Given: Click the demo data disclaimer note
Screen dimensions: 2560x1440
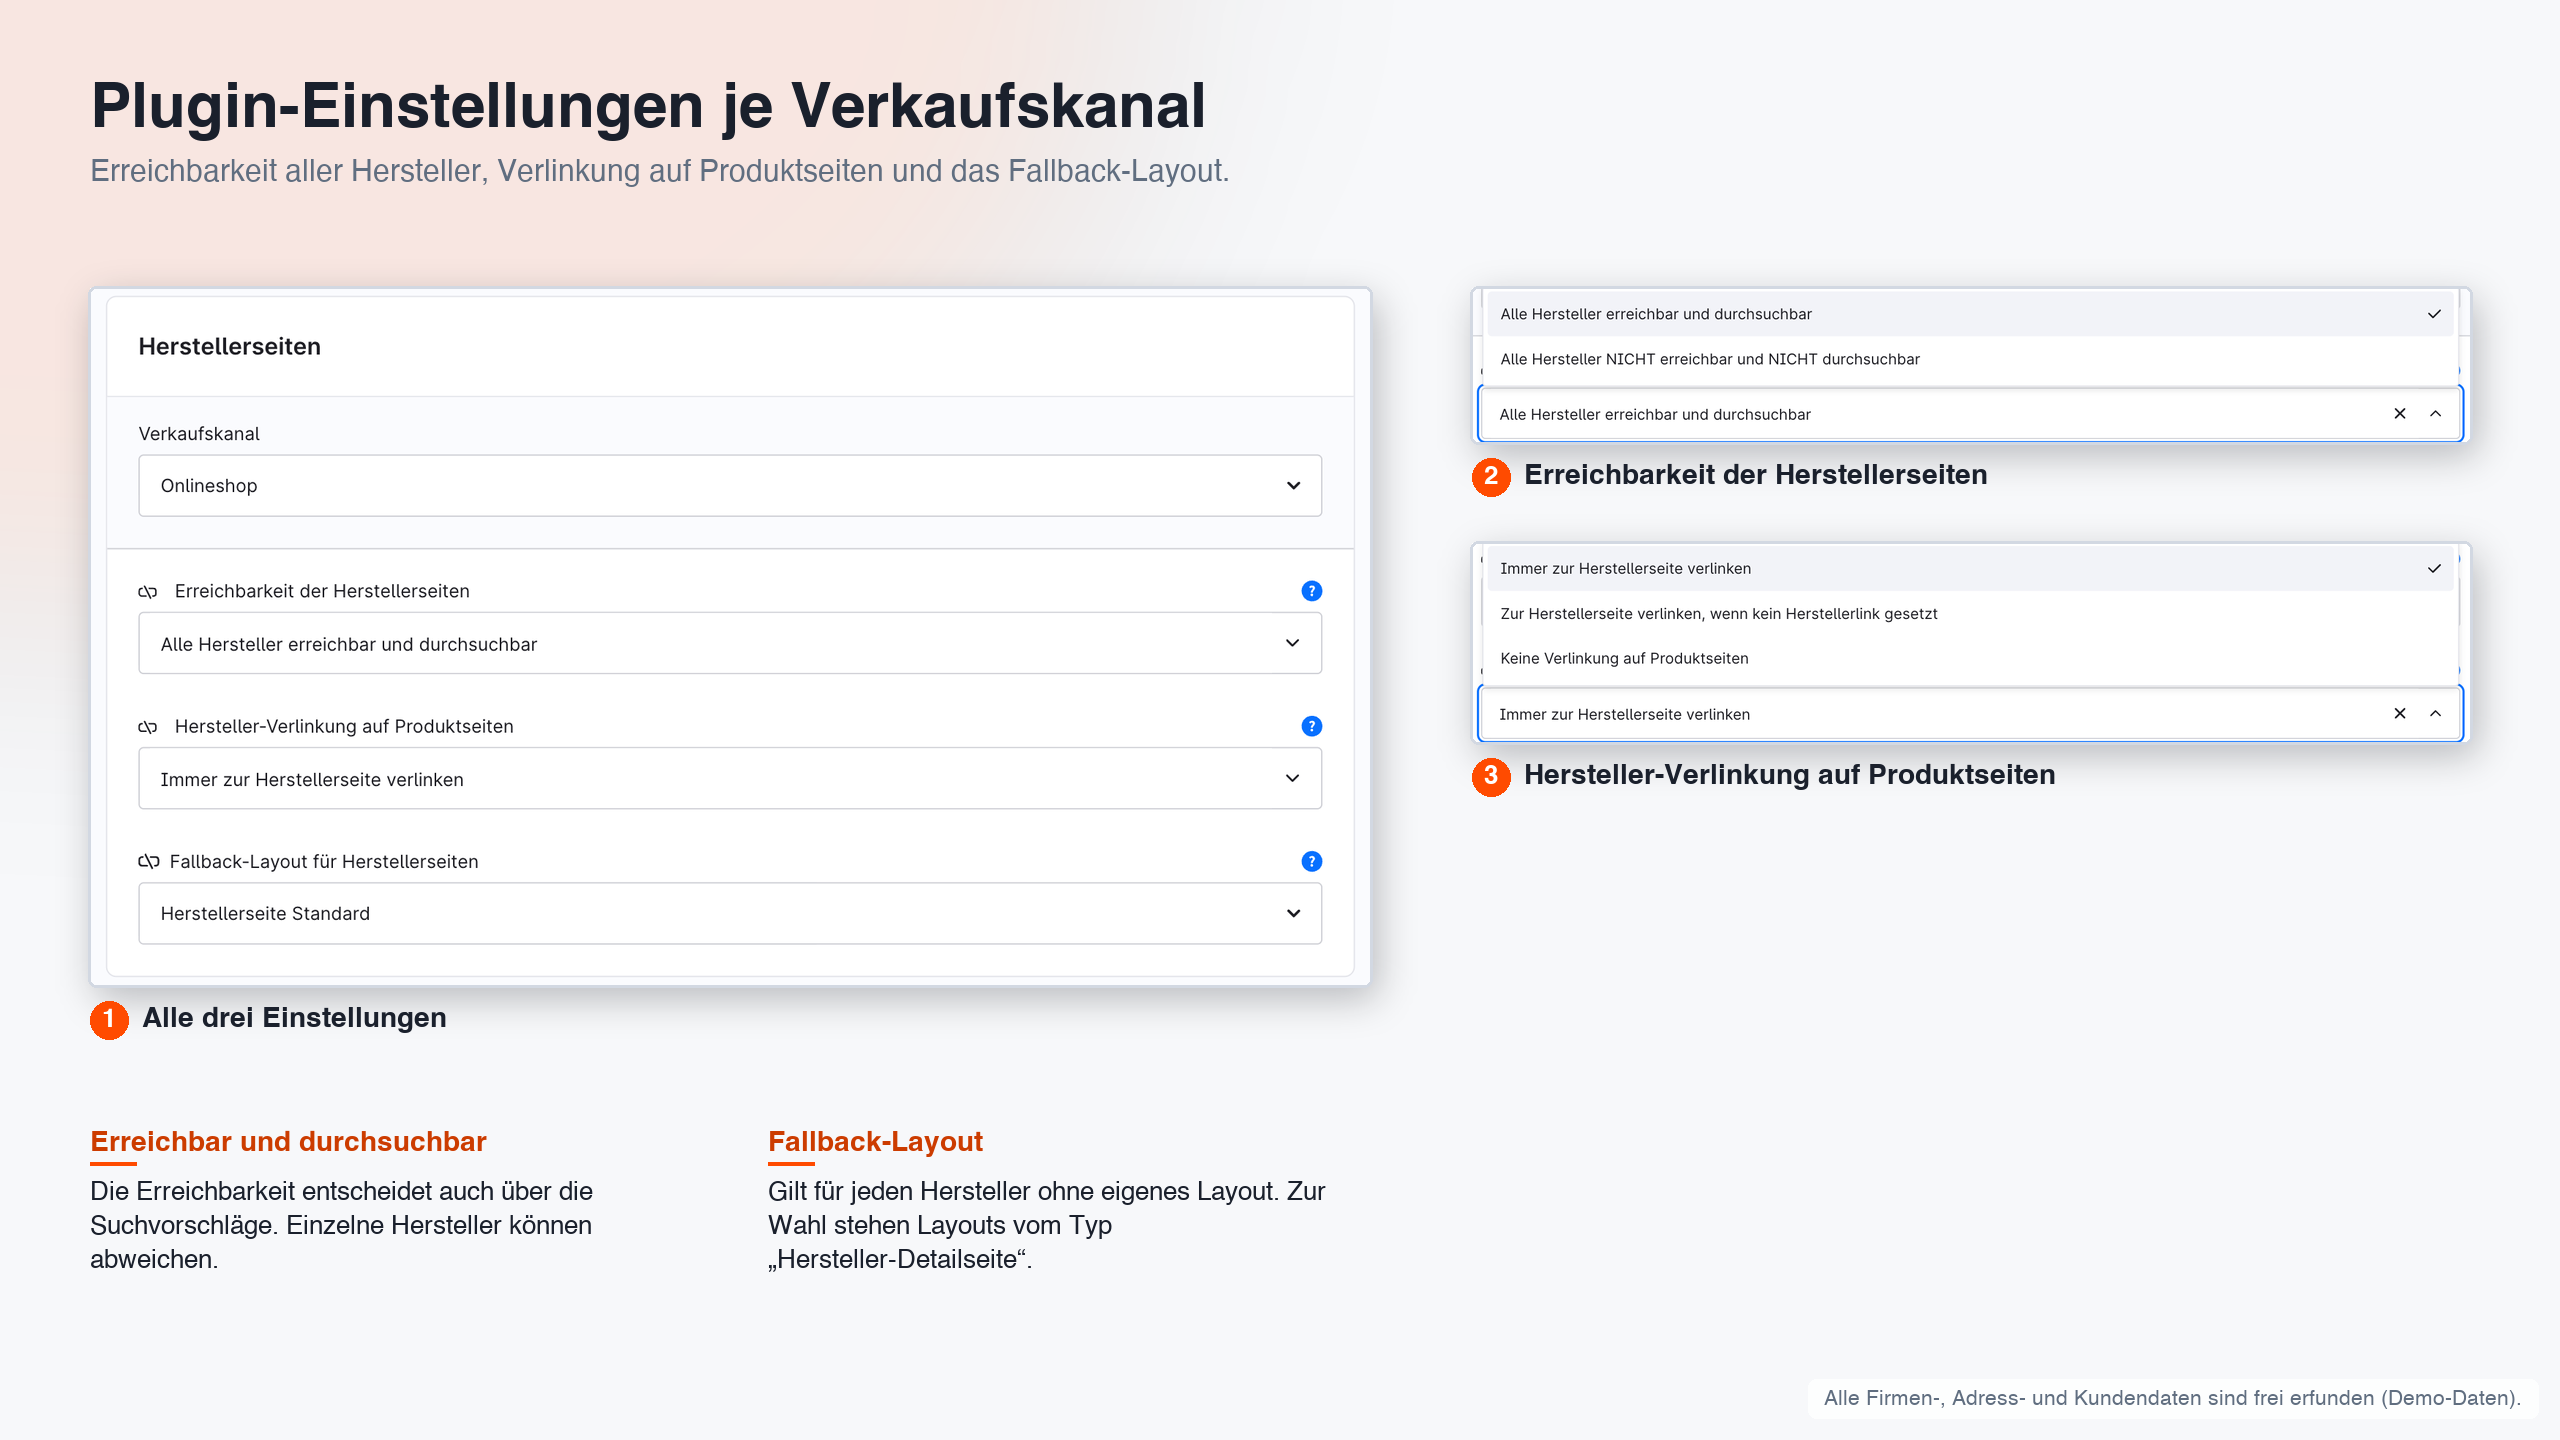Looking at the screenshot, I should (2172, 1398).
